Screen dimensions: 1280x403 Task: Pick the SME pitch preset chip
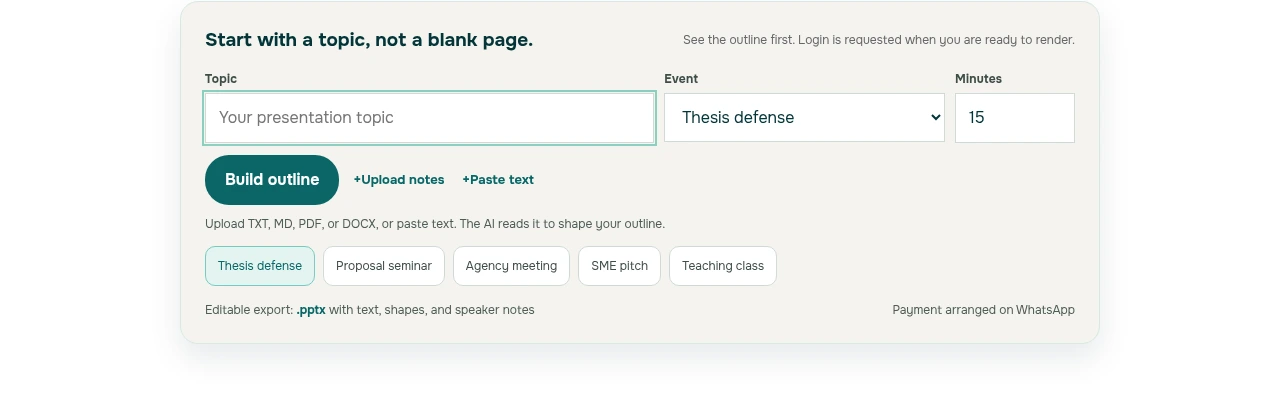619,266
